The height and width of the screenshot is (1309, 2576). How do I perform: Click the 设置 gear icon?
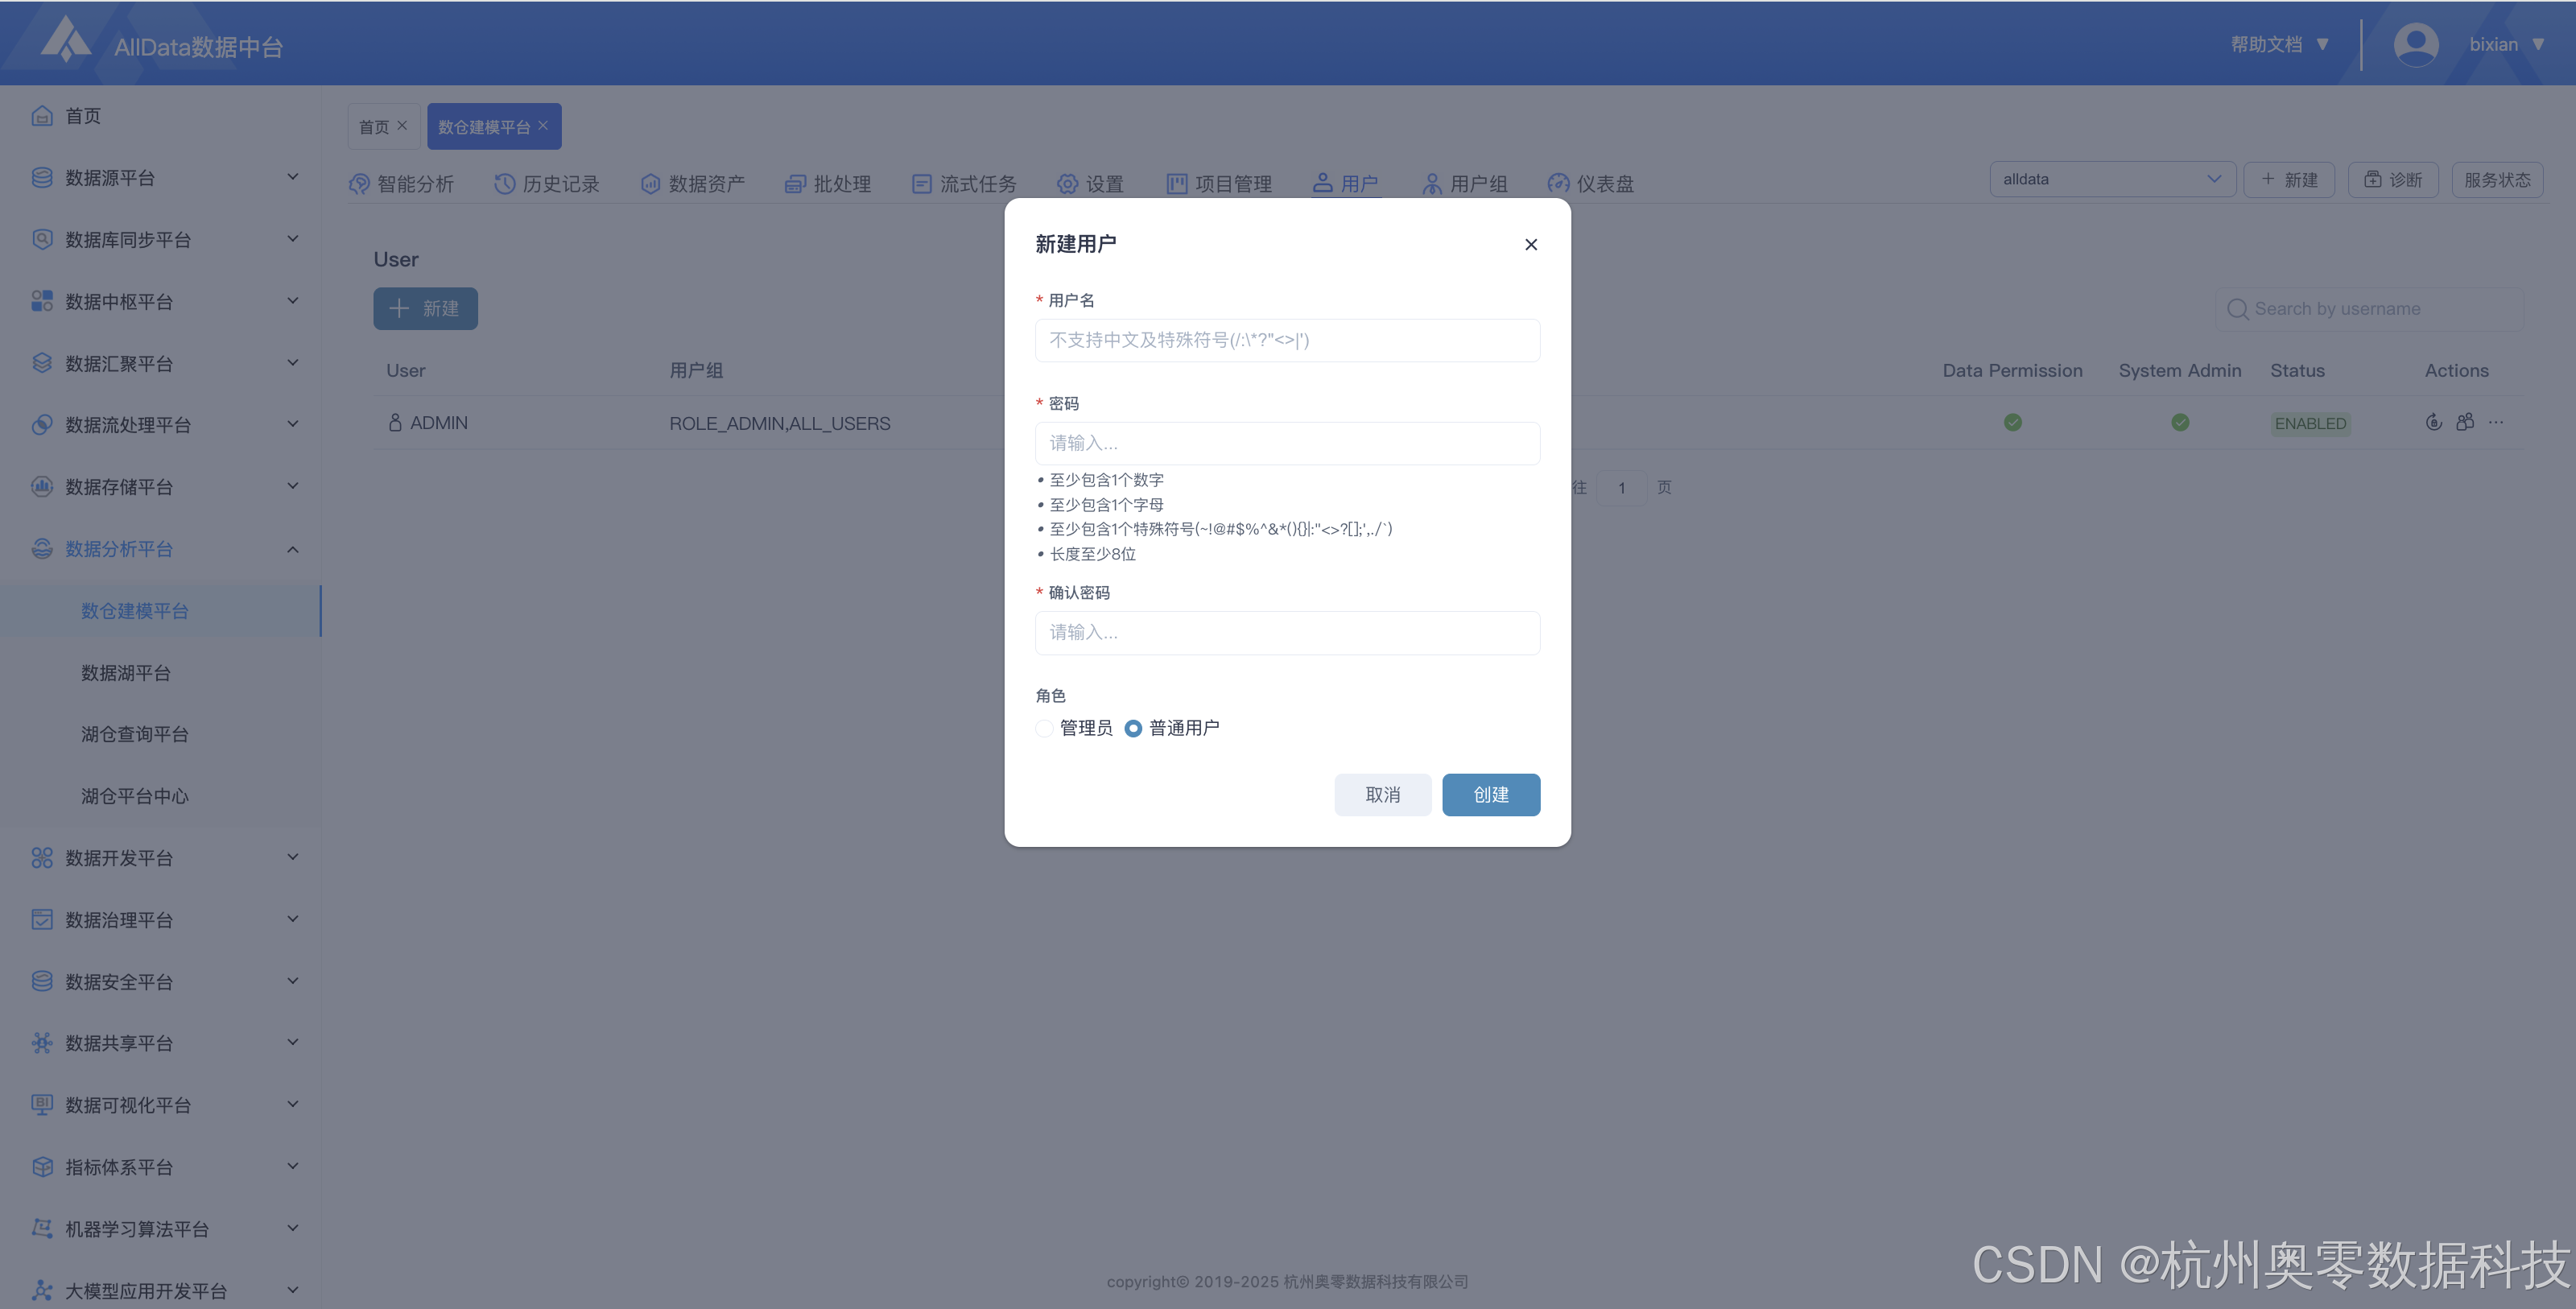[1067, 184]
